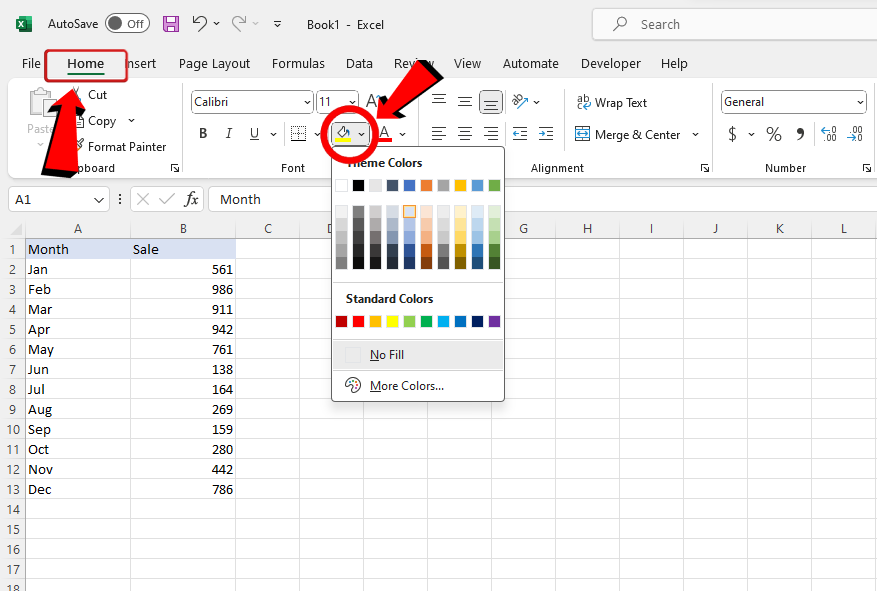877x591 pixels.
Task: Toggle Bold formatting
Action: click(x=203, y=134)
